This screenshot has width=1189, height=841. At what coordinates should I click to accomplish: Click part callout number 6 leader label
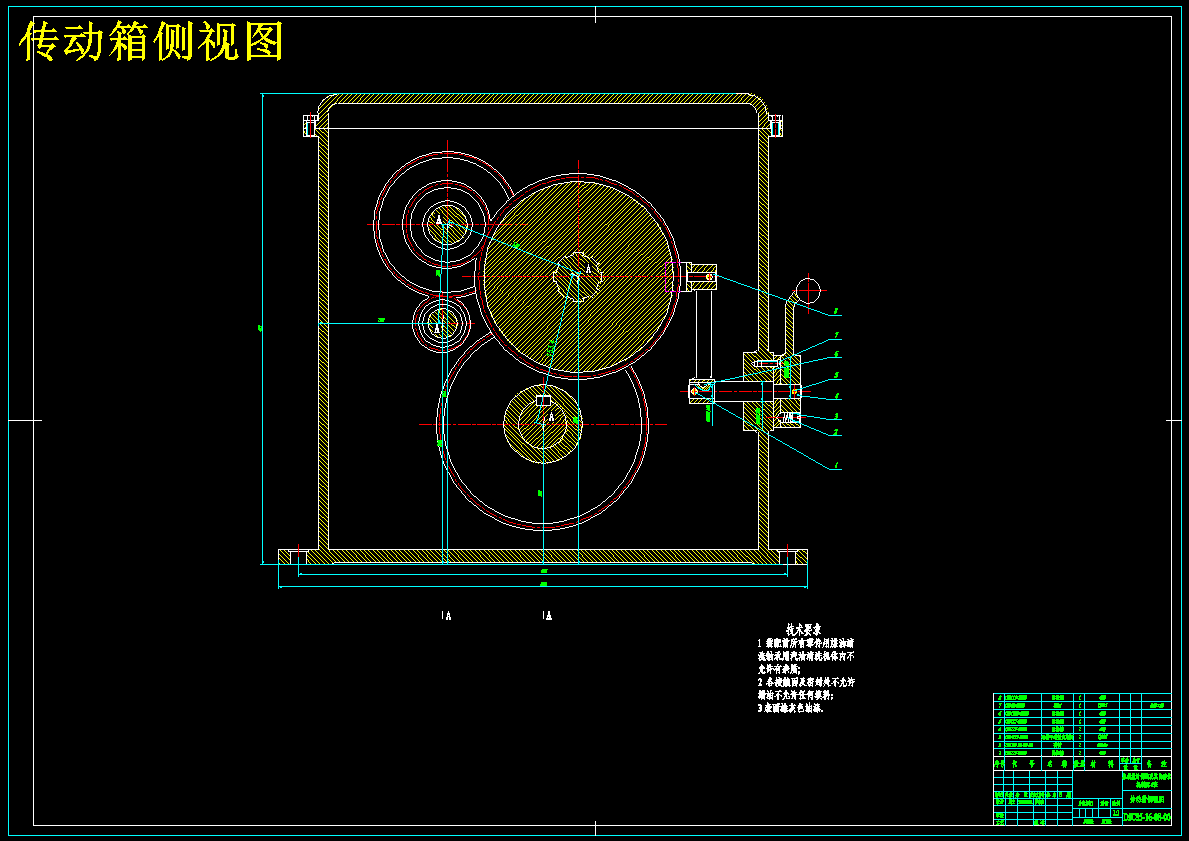pyautogui.click(x=836, y=354)
